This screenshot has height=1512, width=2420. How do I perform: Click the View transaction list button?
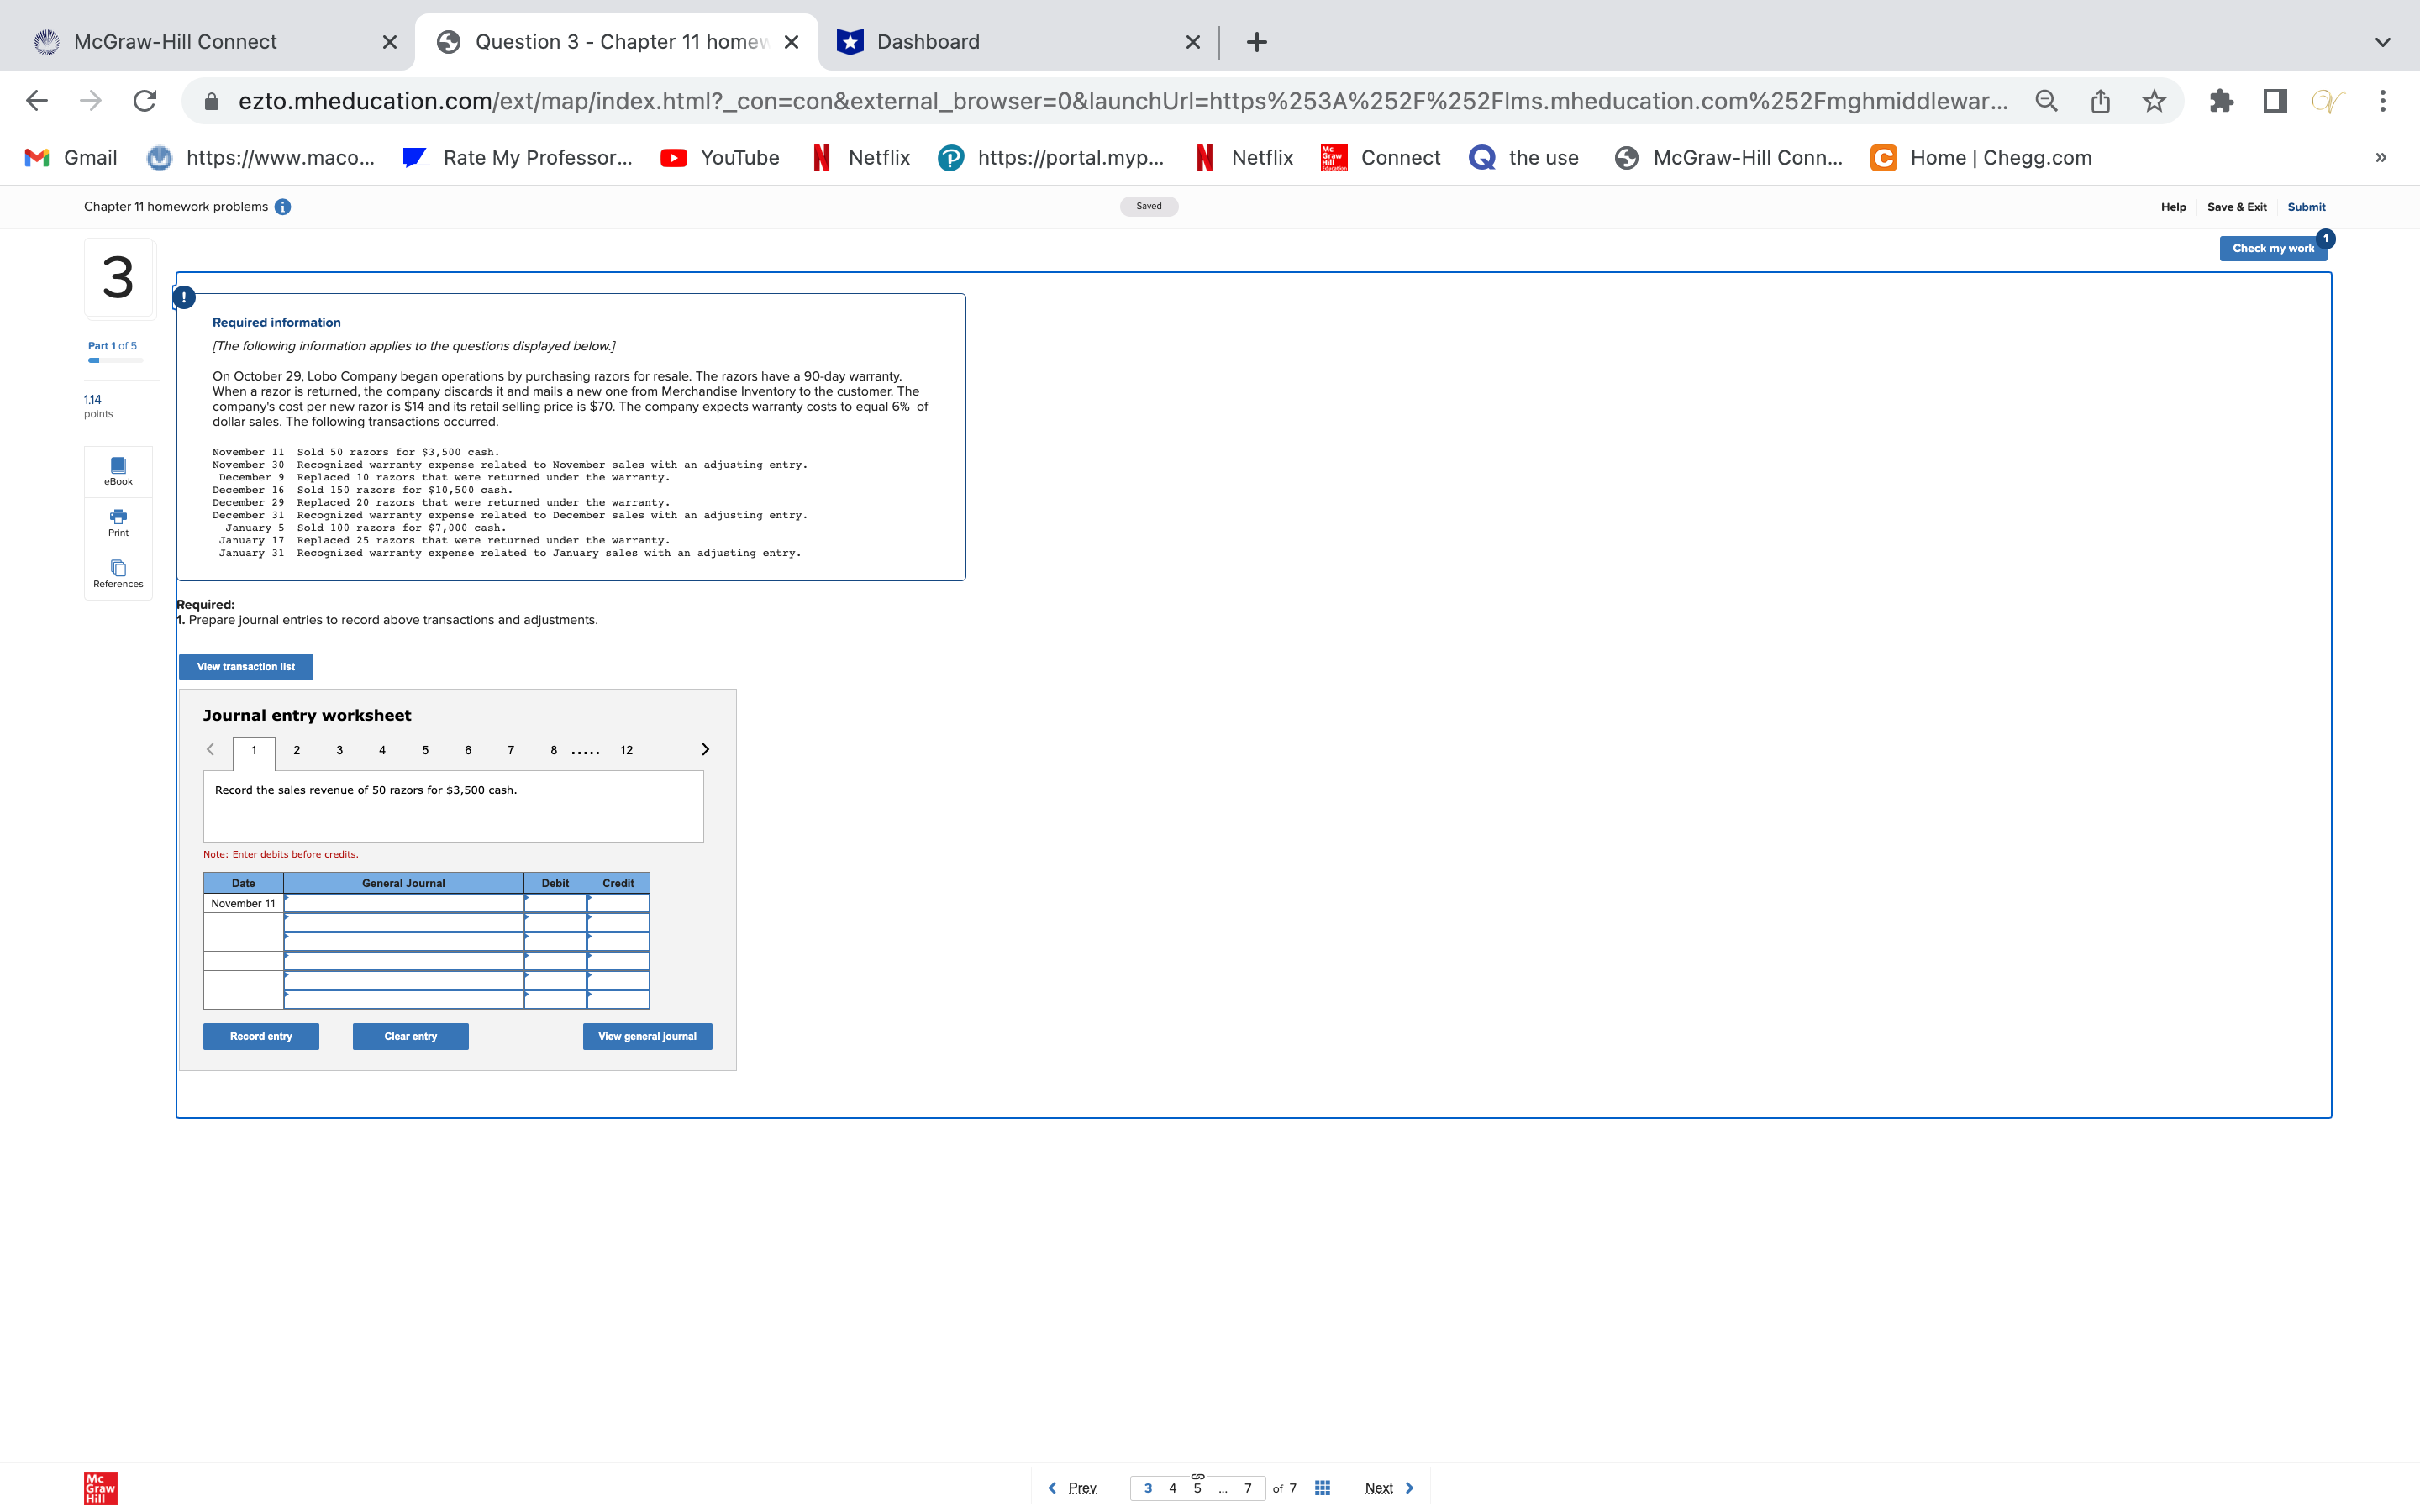coord(245,666)
